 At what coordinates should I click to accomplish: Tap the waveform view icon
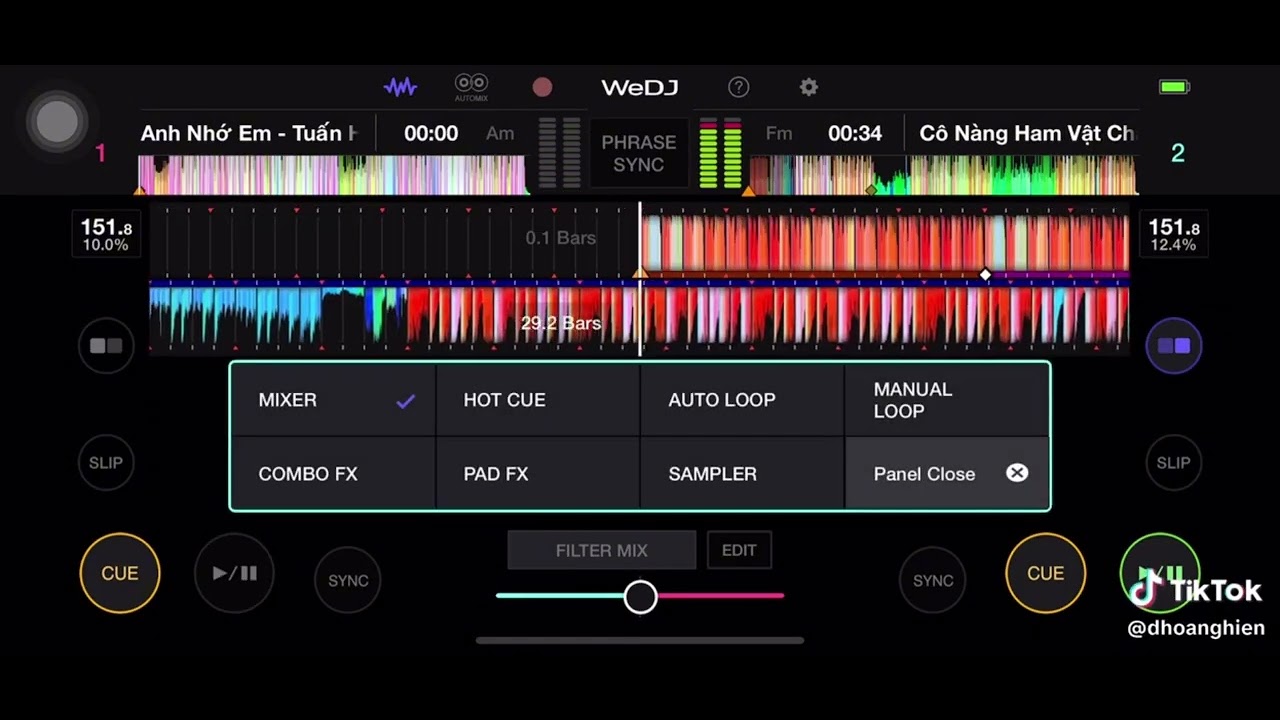pos(400,87)
